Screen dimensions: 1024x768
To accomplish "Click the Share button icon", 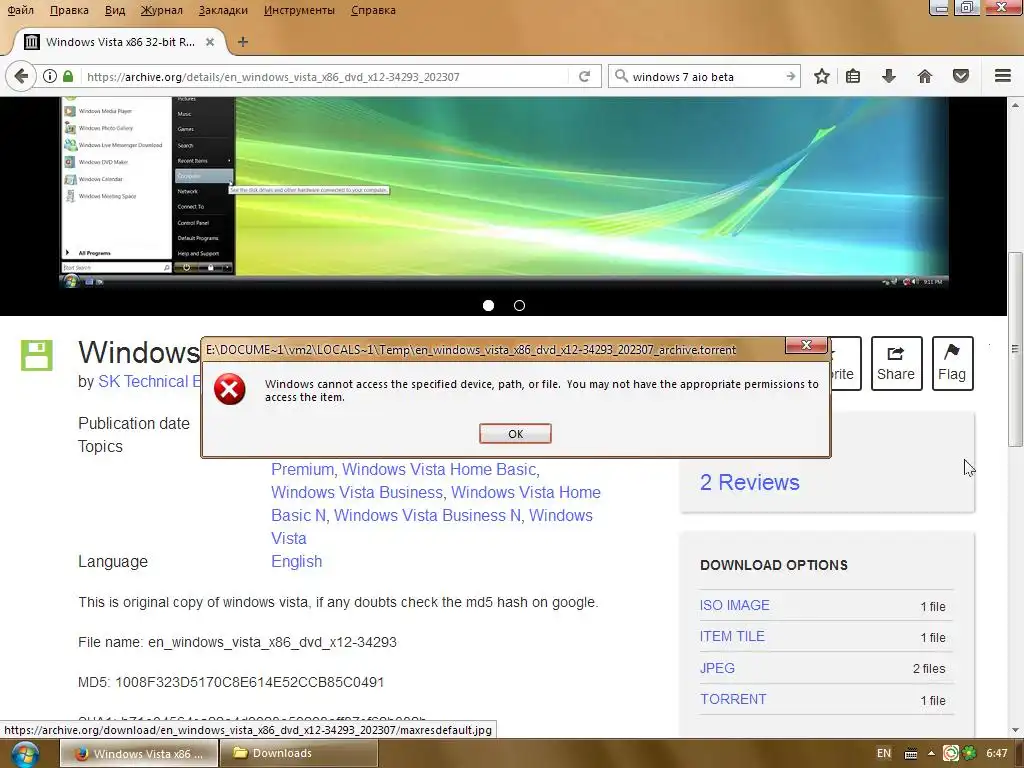I will point(896,364).
